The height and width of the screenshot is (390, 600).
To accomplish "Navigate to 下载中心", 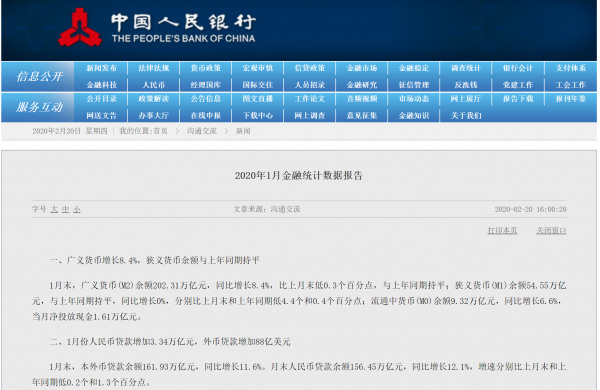I will pos(258,116).
